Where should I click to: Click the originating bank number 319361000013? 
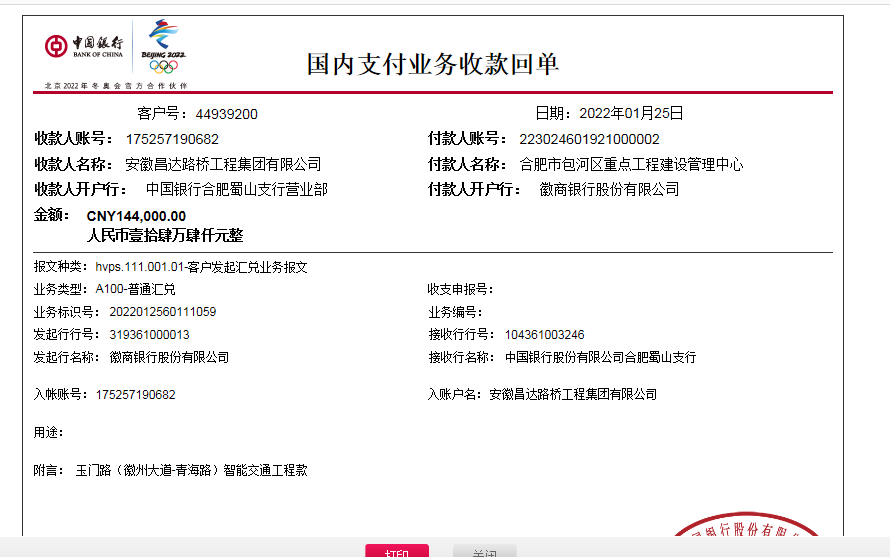point(149,334)
